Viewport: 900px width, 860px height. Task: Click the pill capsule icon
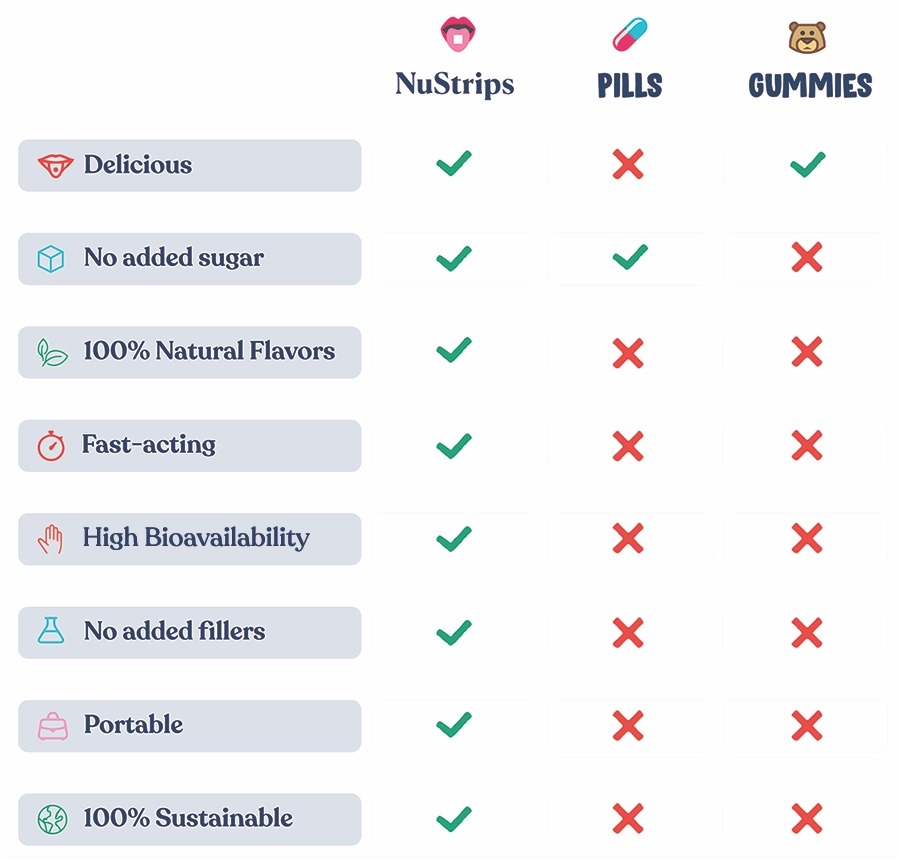[x=630, y=34]
